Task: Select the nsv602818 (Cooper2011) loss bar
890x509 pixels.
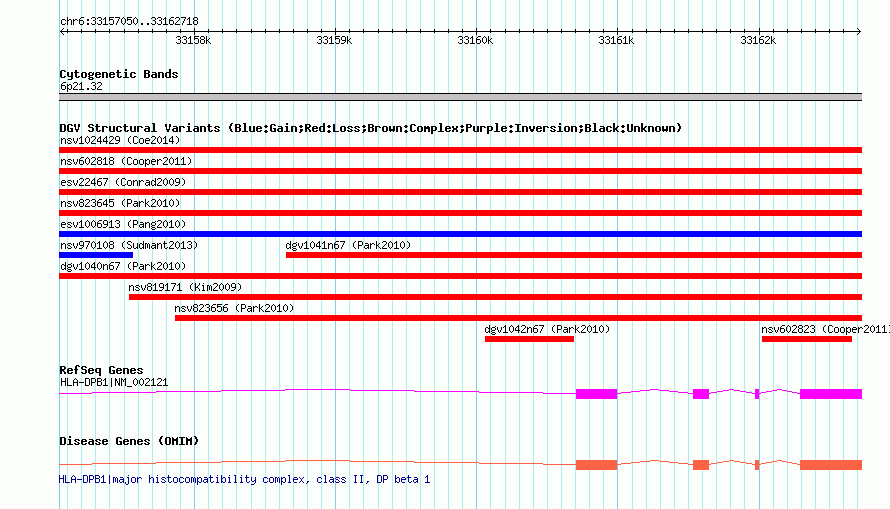Action: click(x=460, y=171)
